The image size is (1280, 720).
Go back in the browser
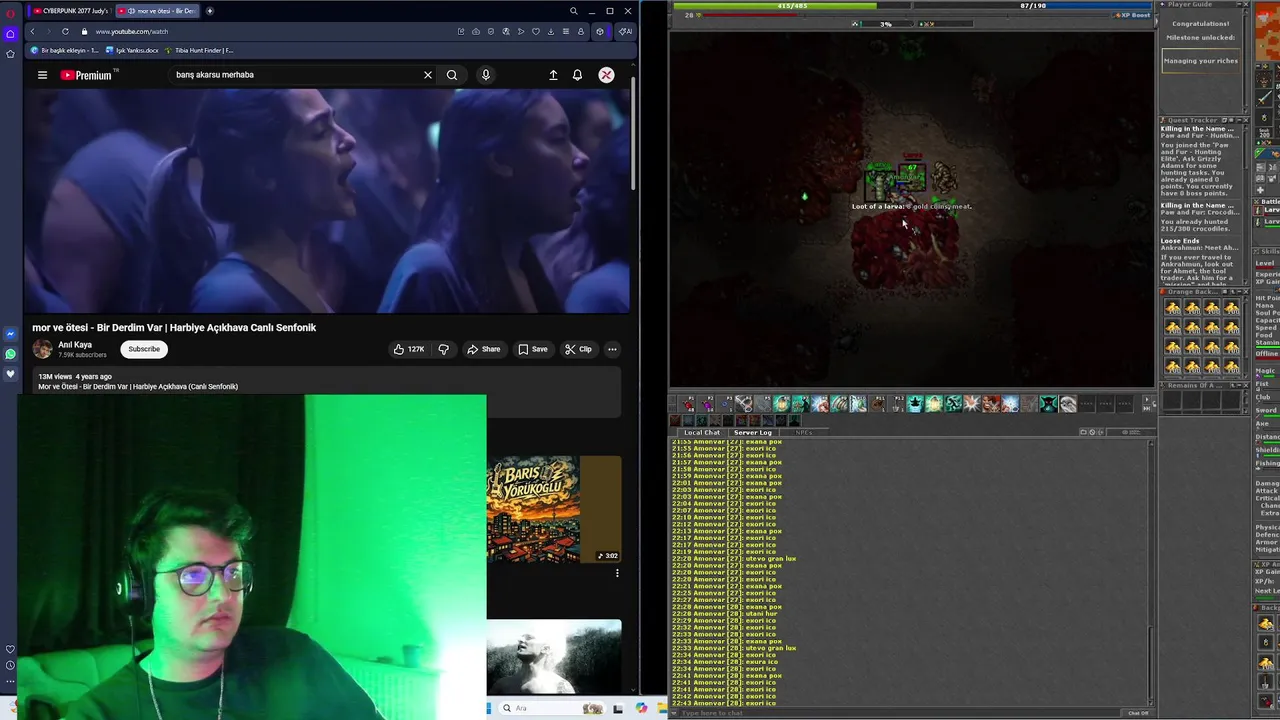click(x=32, y=31)
